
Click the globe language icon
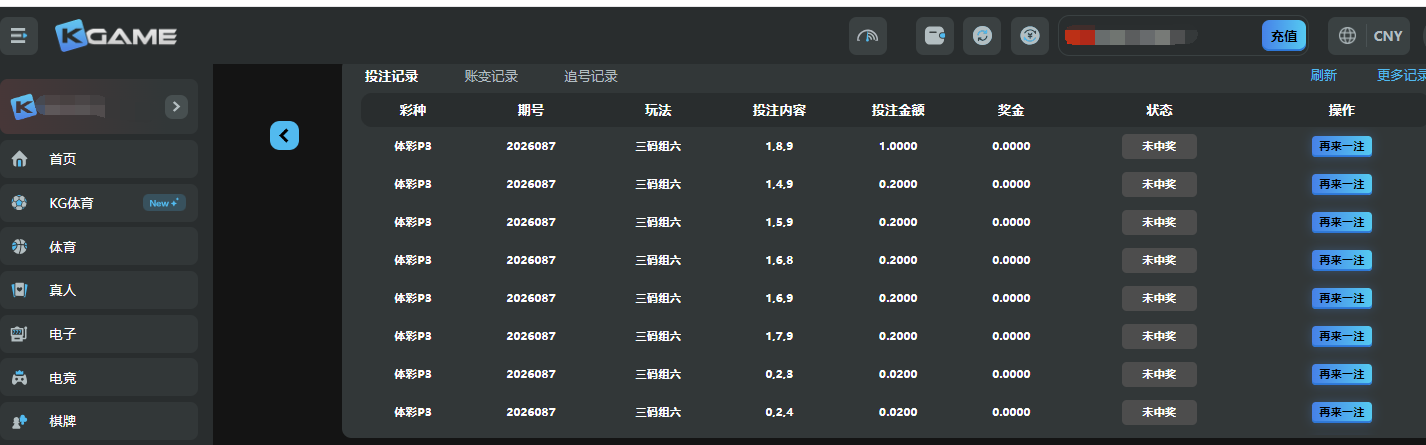(x=1347, y=36)
